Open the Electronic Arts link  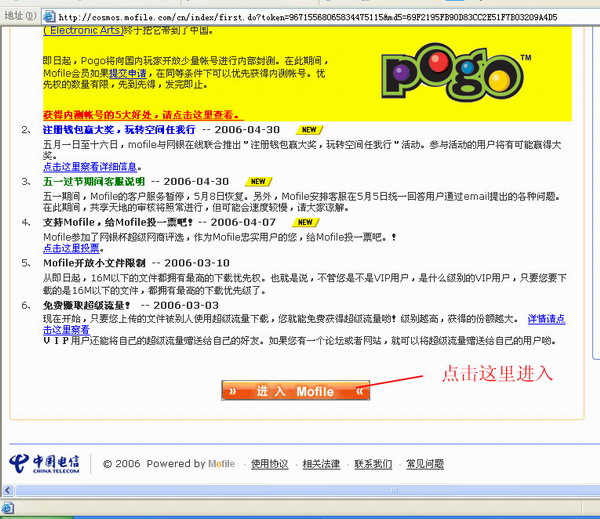(83, 30)
